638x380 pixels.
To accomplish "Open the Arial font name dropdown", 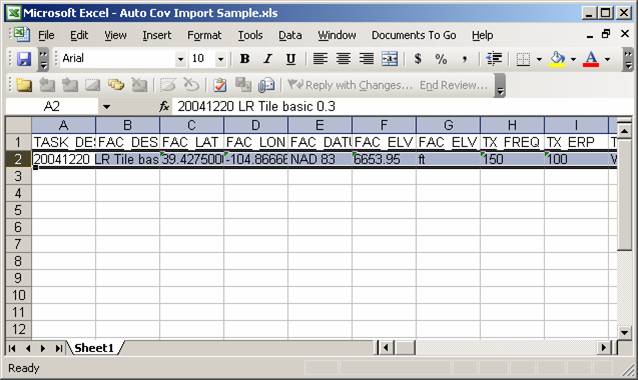I will point(180,59).
